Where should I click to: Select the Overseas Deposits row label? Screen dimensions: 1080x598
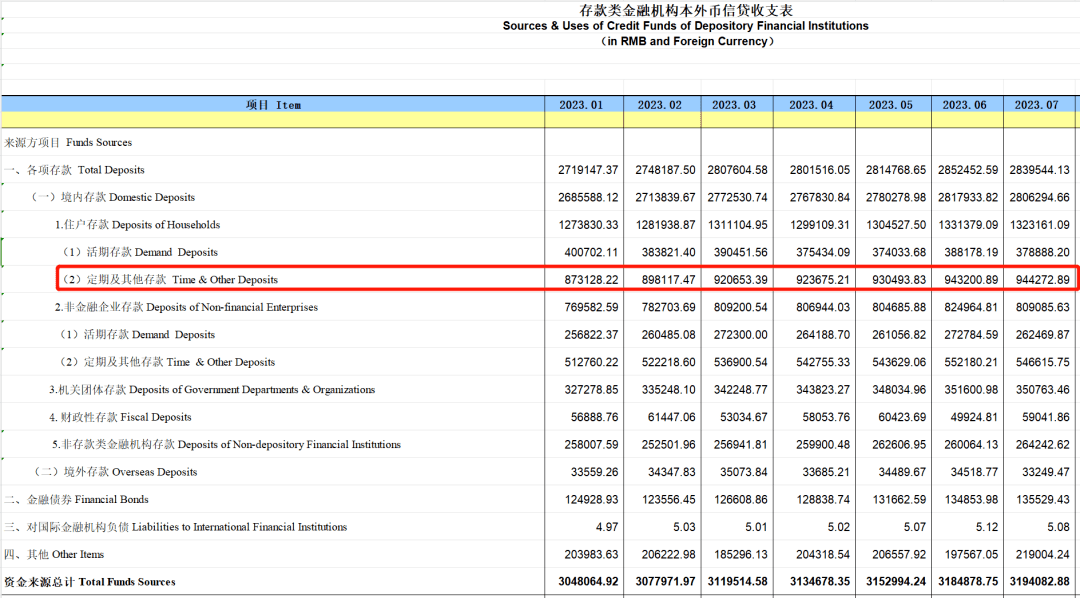click(x=116, y=472)
